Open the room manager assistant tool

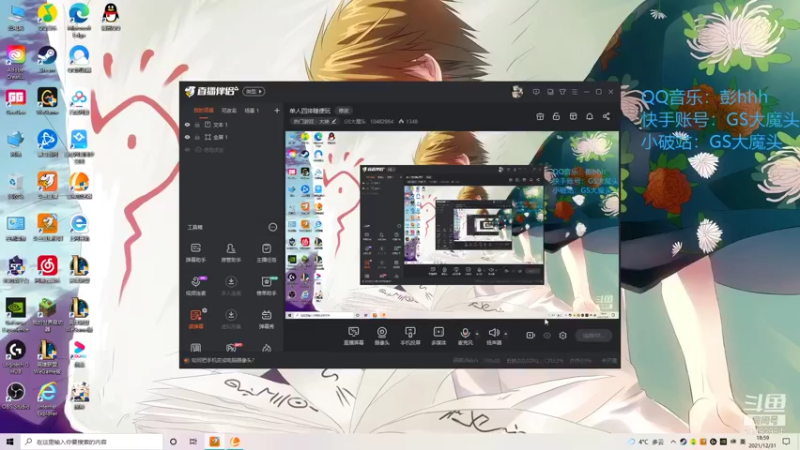coord(231,253)
